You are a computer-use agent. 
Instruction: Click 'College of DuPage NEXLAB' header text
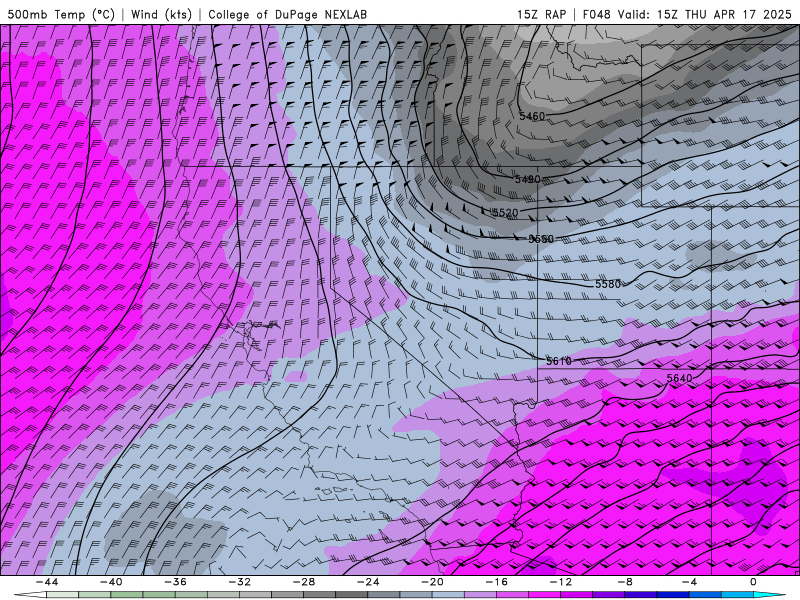pyautogui.click(x=287, y=14)
